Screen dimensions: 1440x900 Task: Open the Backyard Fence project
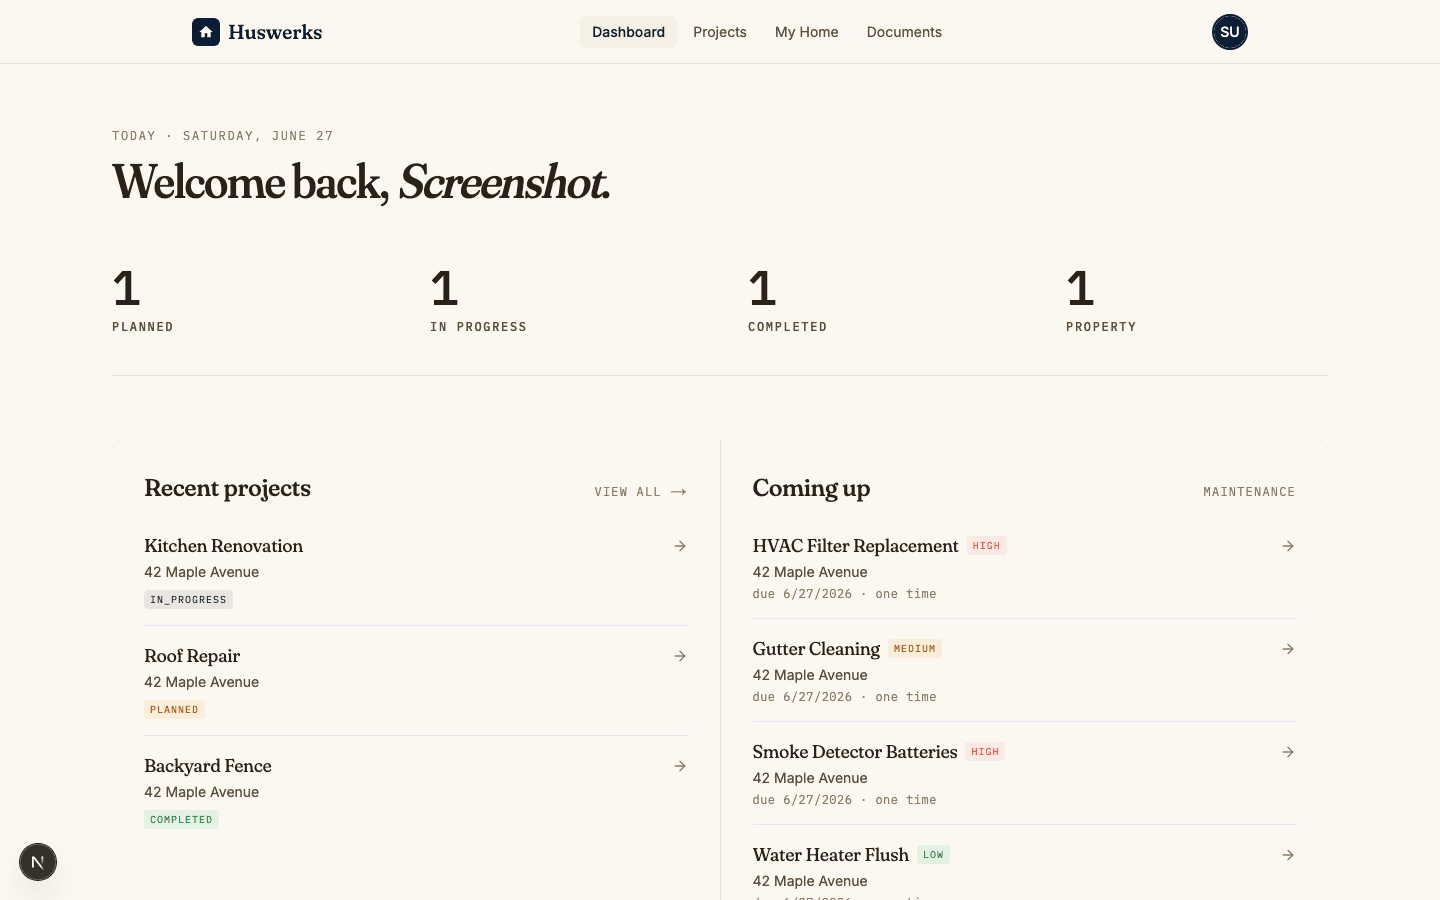(416, 791)
